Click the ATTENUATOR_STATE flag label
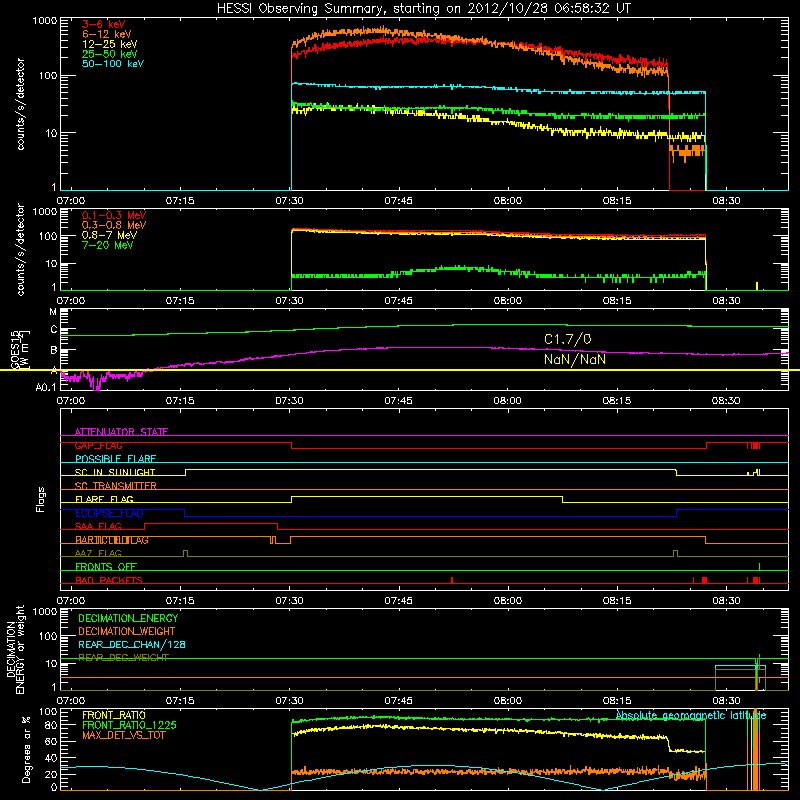Image resolution: width=800 pixels, height=800 pixels. click(121, 432)
